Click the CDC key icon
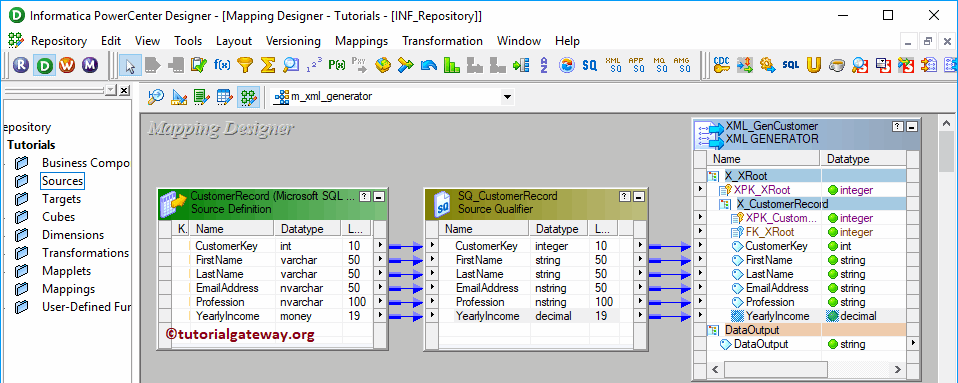 pos(722,65)
